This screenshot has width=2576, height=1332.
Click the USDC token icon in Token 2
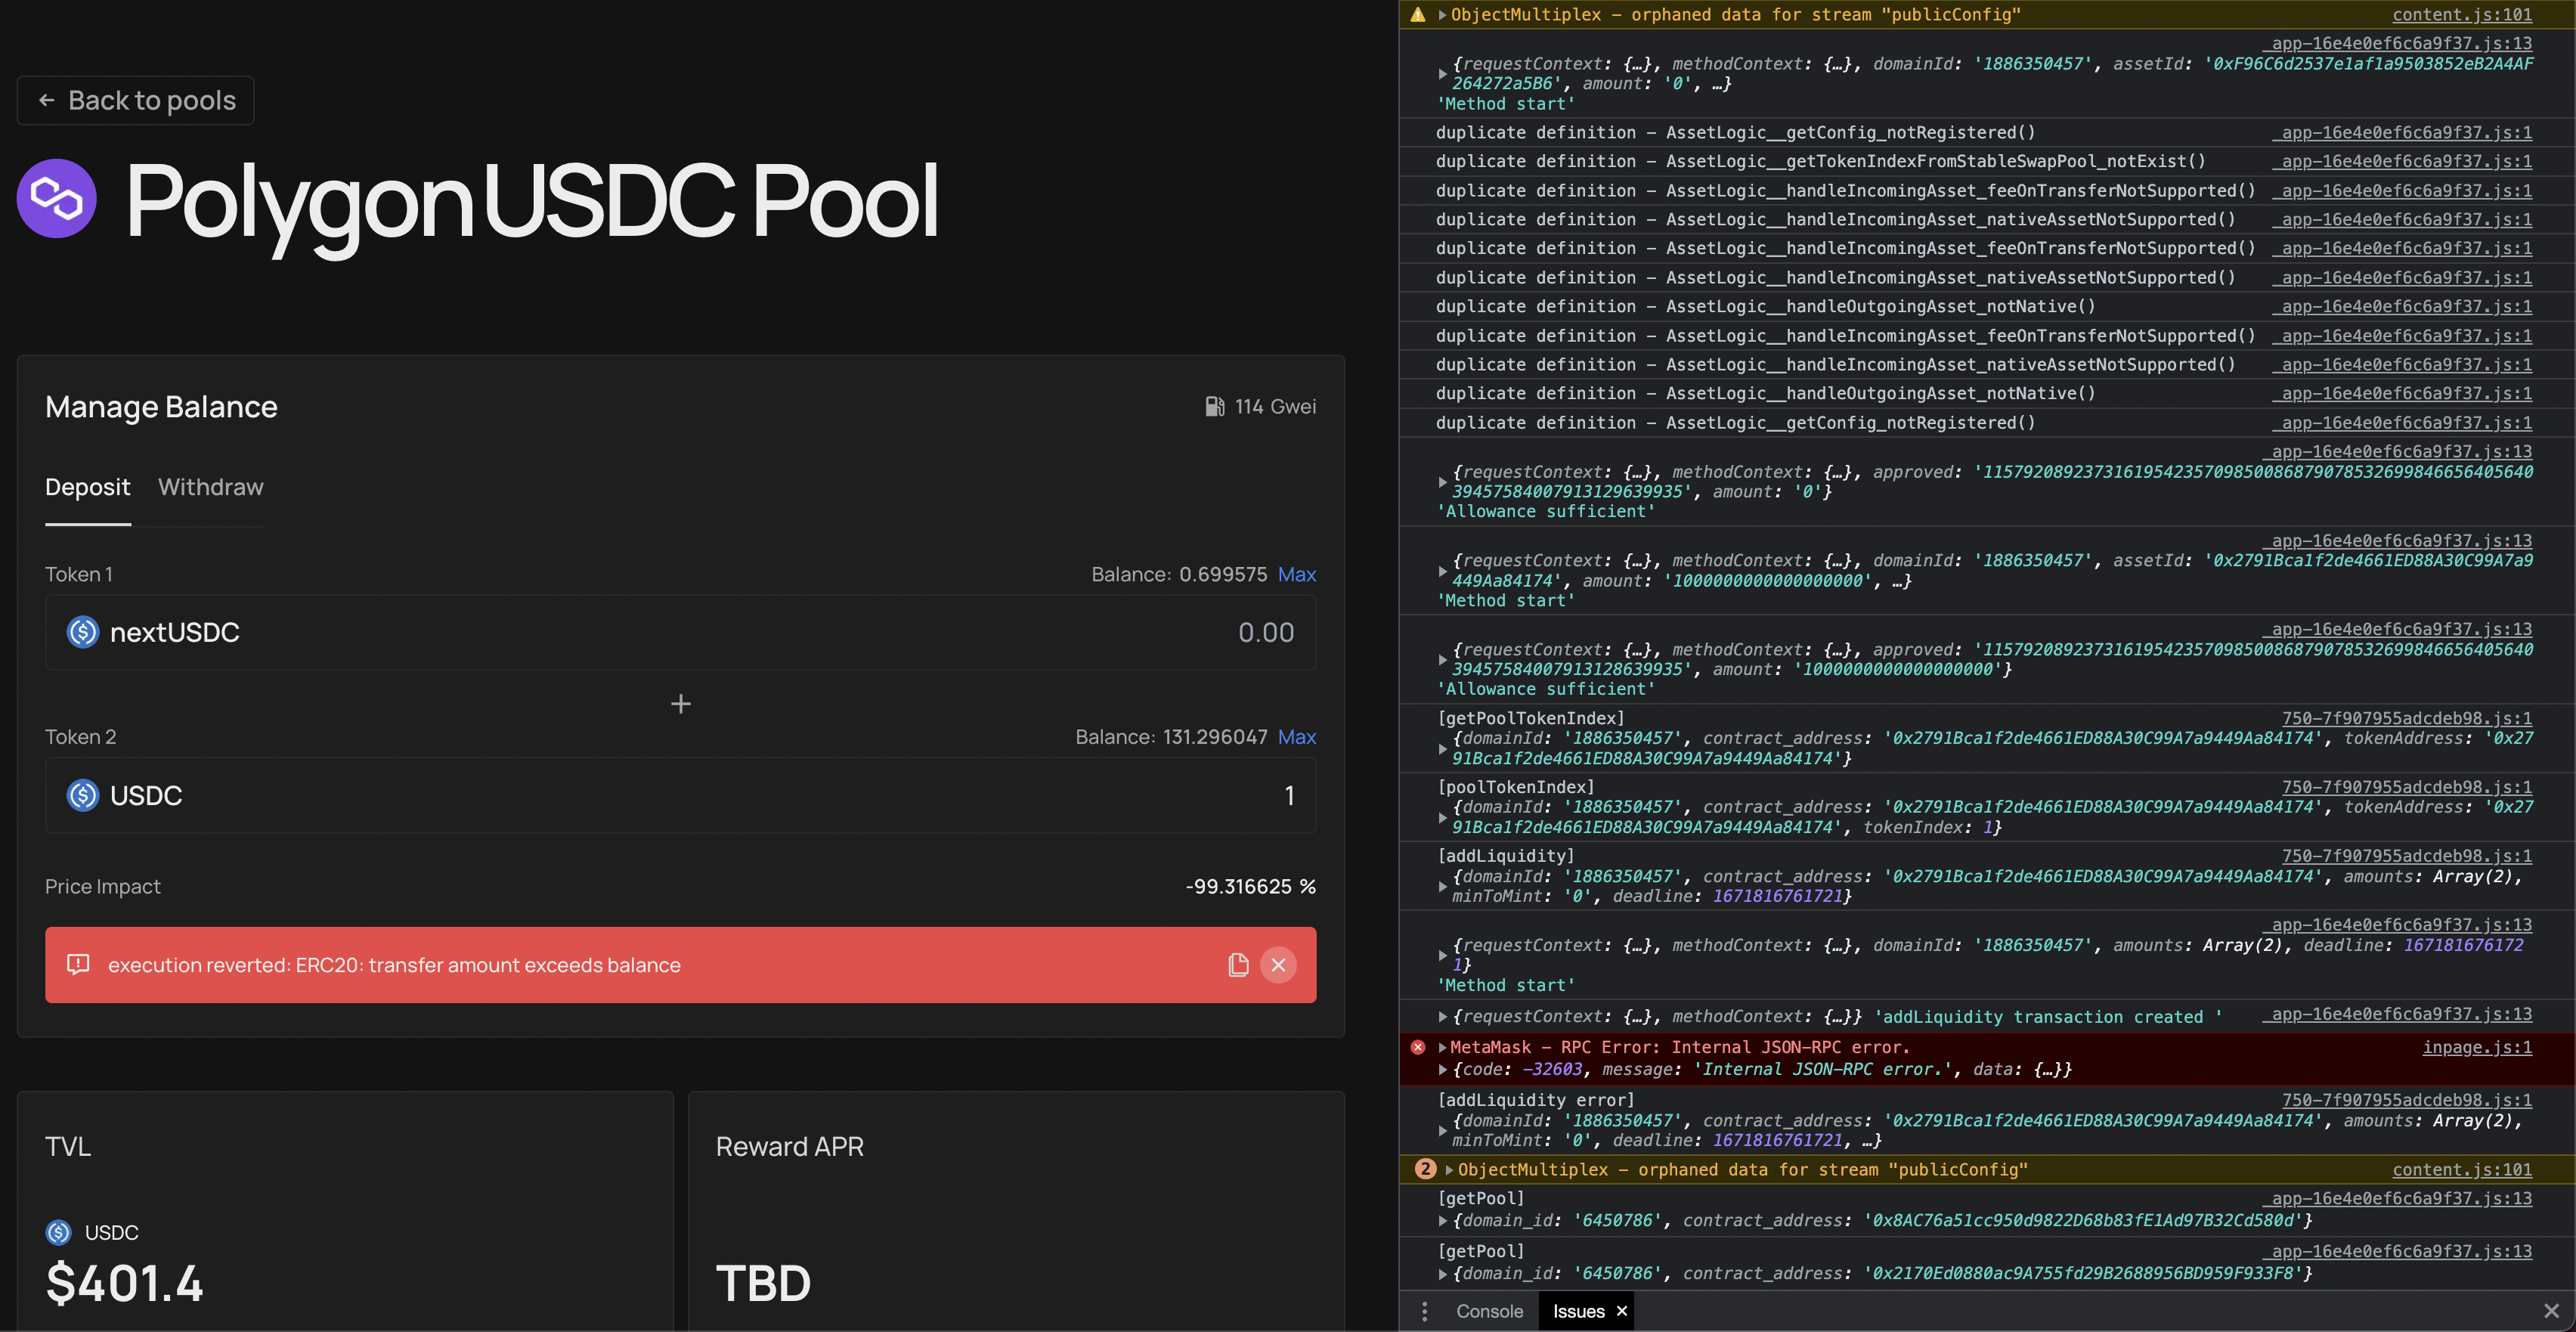[x=83, y=795]
